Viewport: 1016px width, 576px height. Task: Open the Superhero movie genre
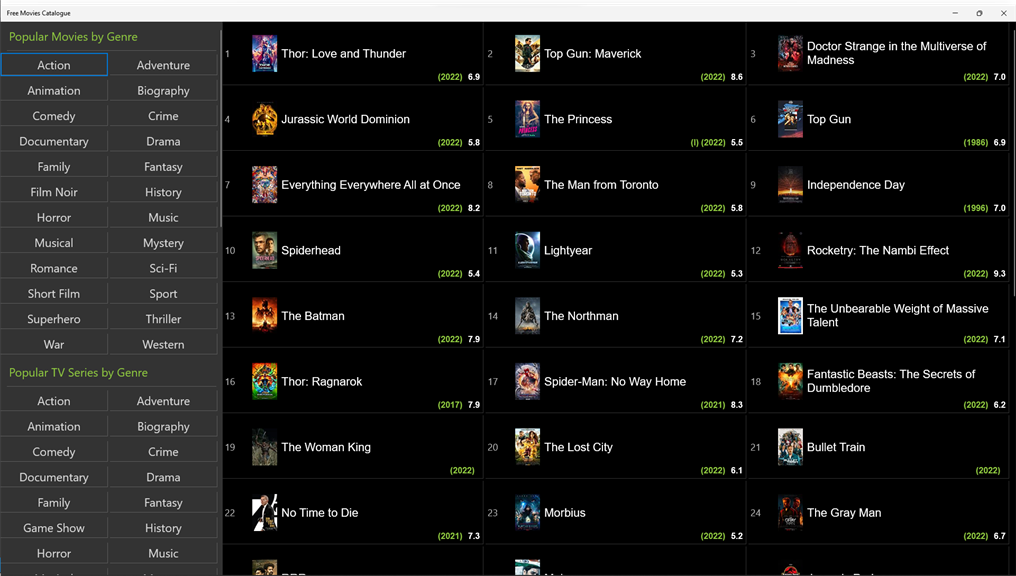click(54, 319)
